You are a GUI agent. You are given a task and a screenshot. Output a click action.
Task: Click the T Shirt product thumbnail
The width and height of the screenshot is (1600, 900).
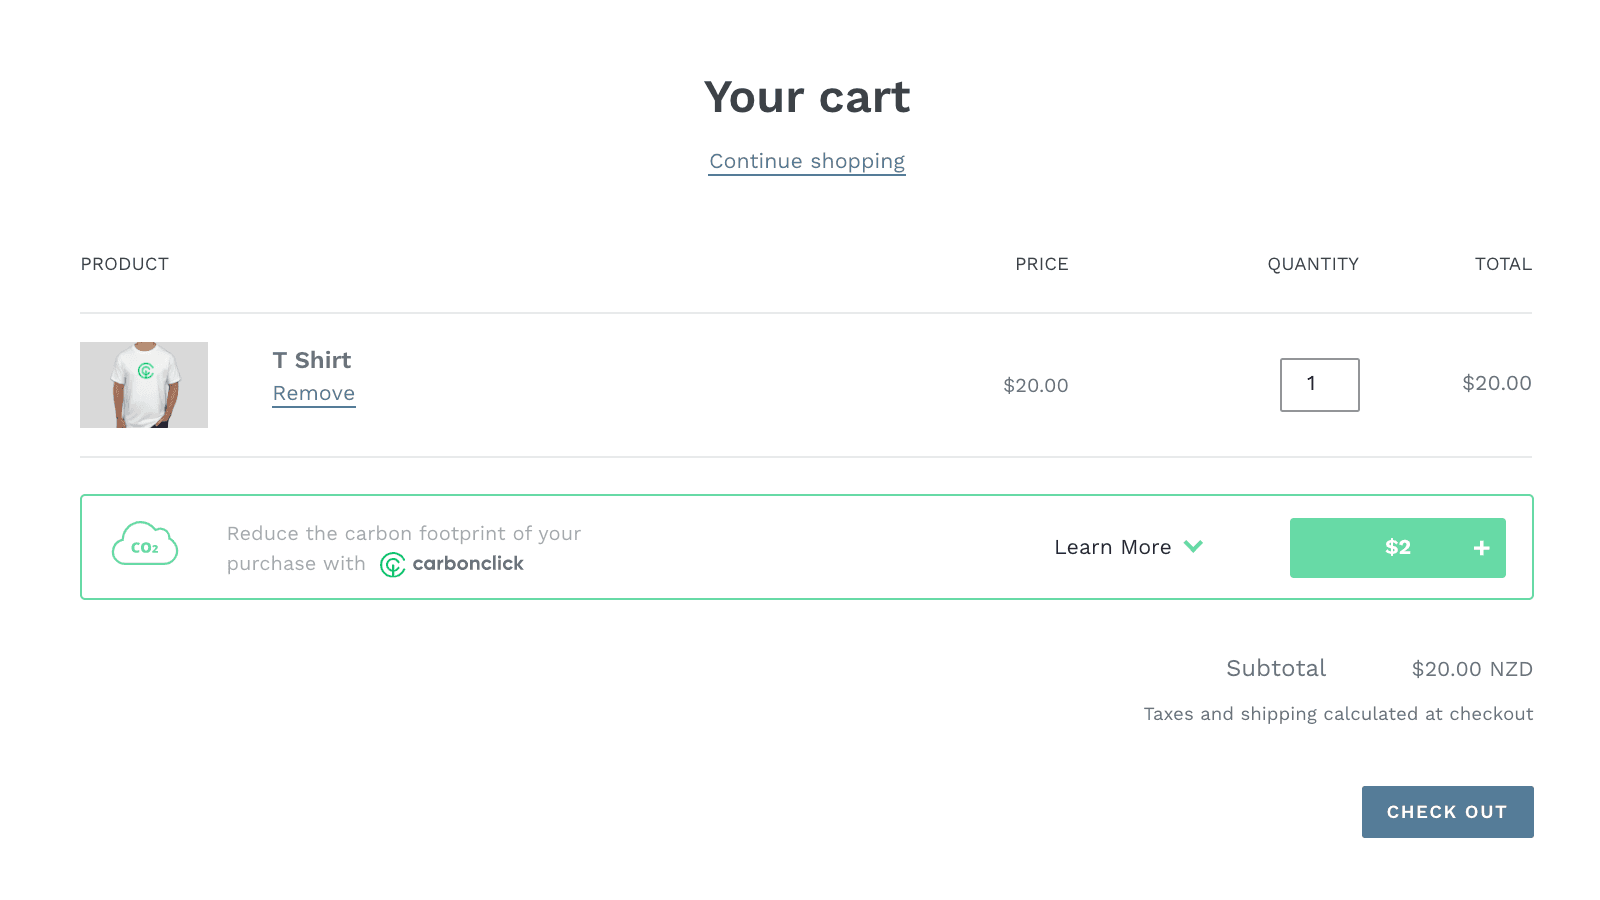tap(144, 385)
